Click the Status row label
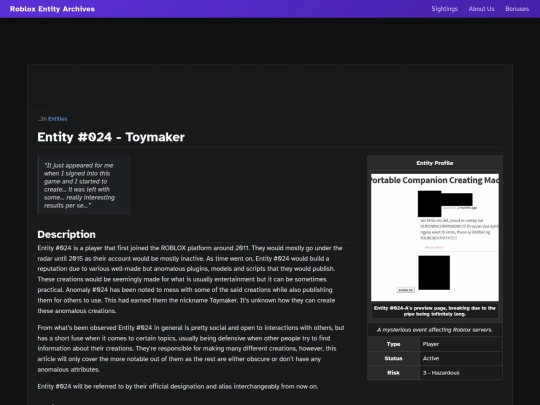Image resolution: width=540 pixels, height=405 pixels. [393, 359]
